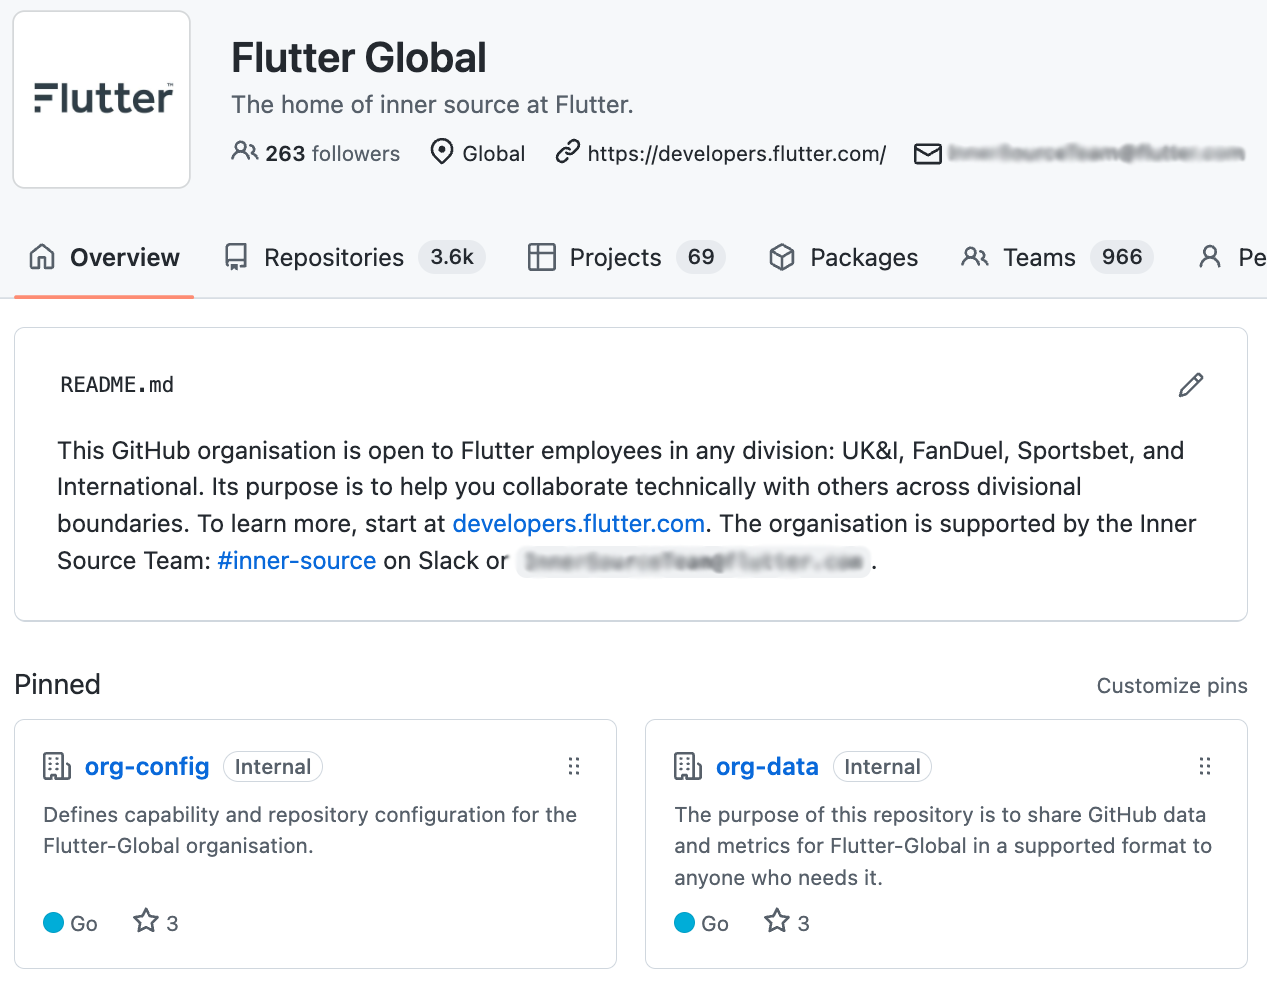
Task: Click the star icon on the org-config card
Action: click(x=146, y=921)
